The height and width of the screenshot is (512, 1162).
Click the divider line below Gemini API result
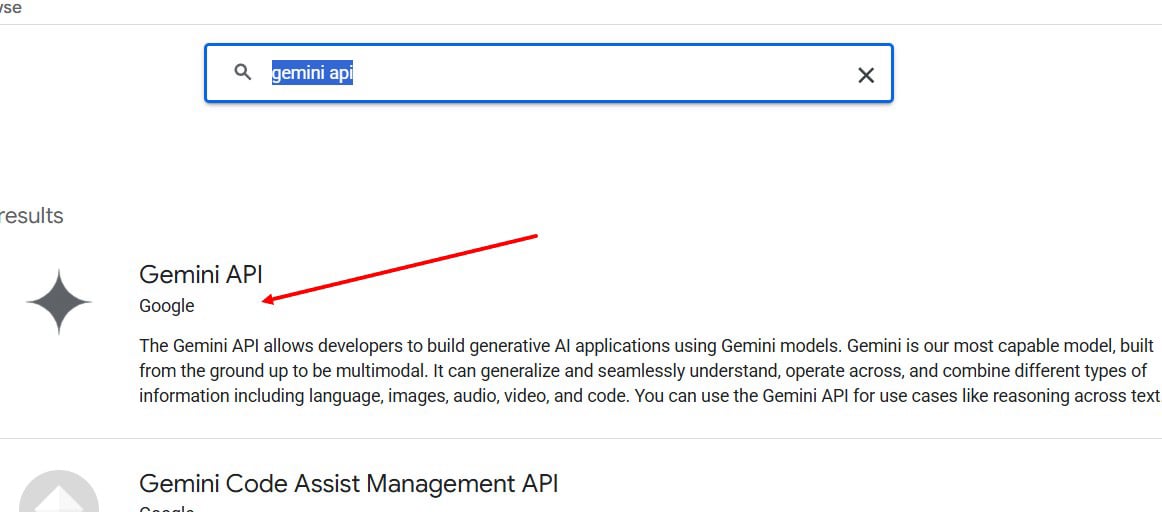581,438
